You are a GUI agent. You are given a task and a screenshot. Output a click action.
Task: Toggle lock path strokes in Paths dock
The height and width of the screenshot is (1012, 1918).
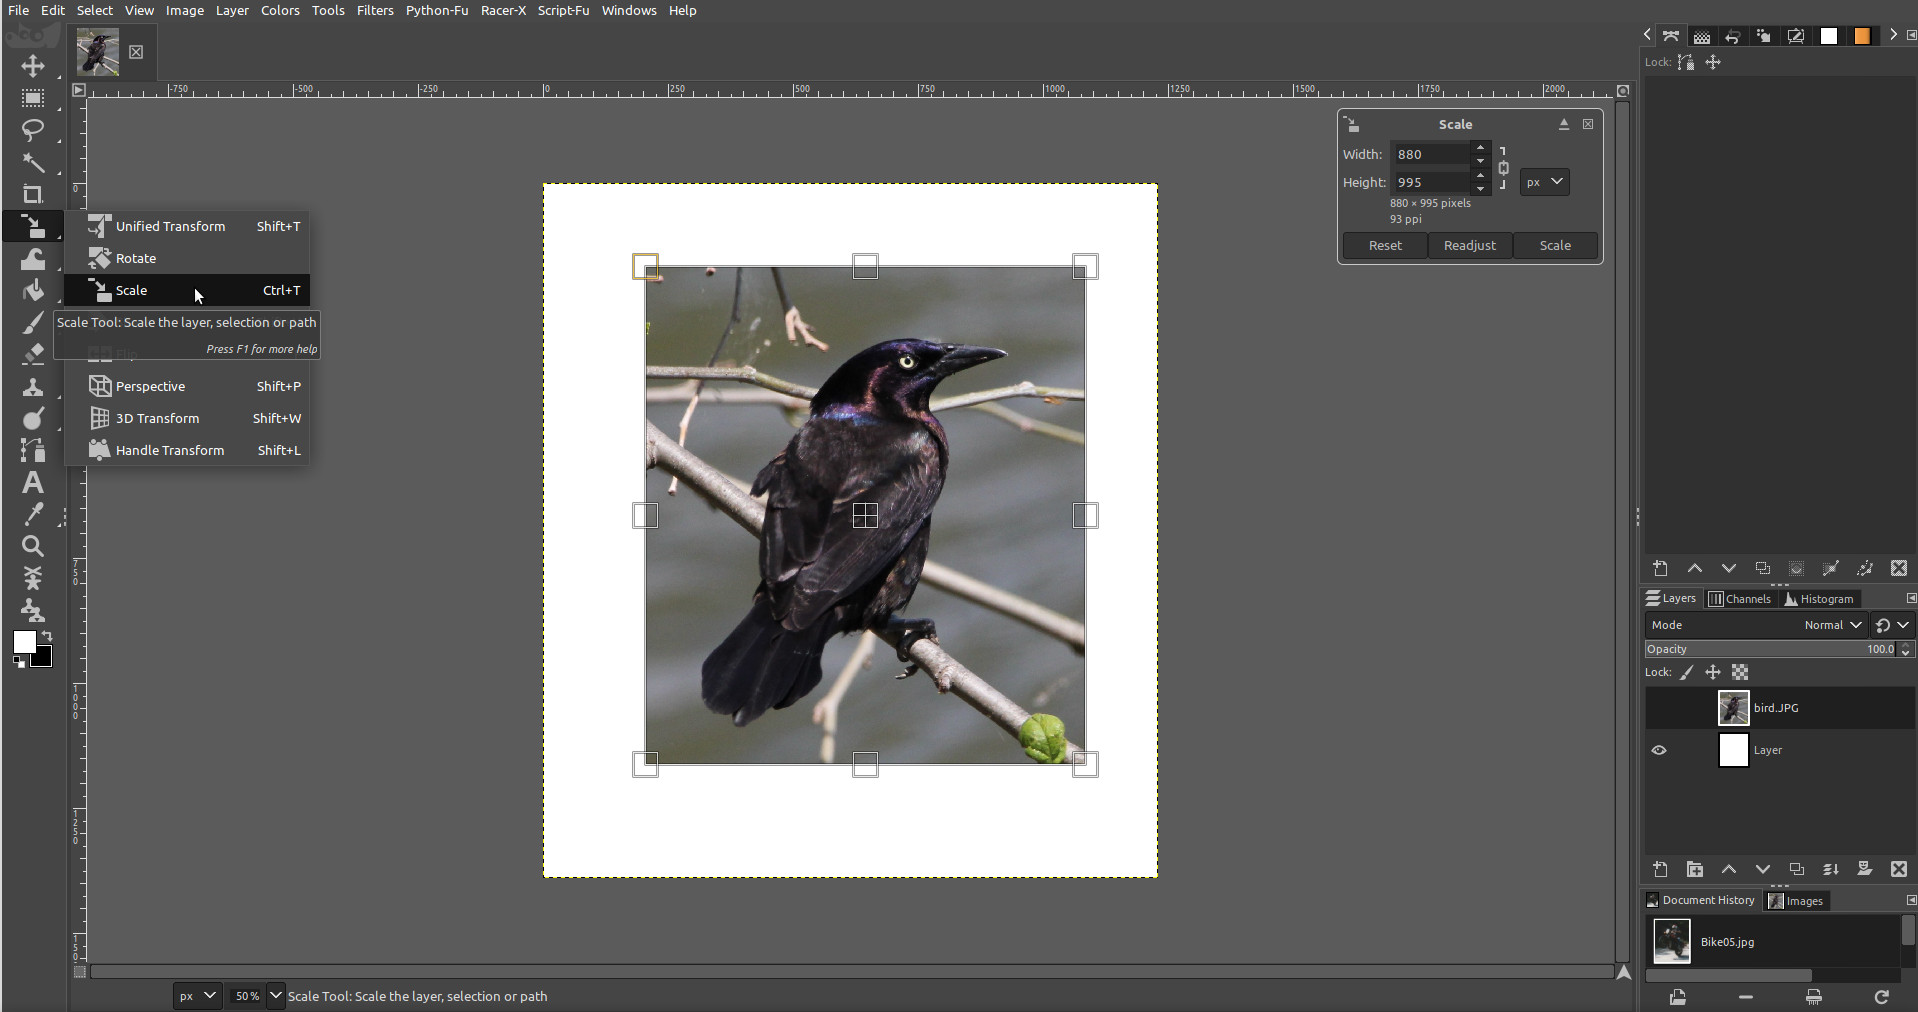(x=1686, y=62)
